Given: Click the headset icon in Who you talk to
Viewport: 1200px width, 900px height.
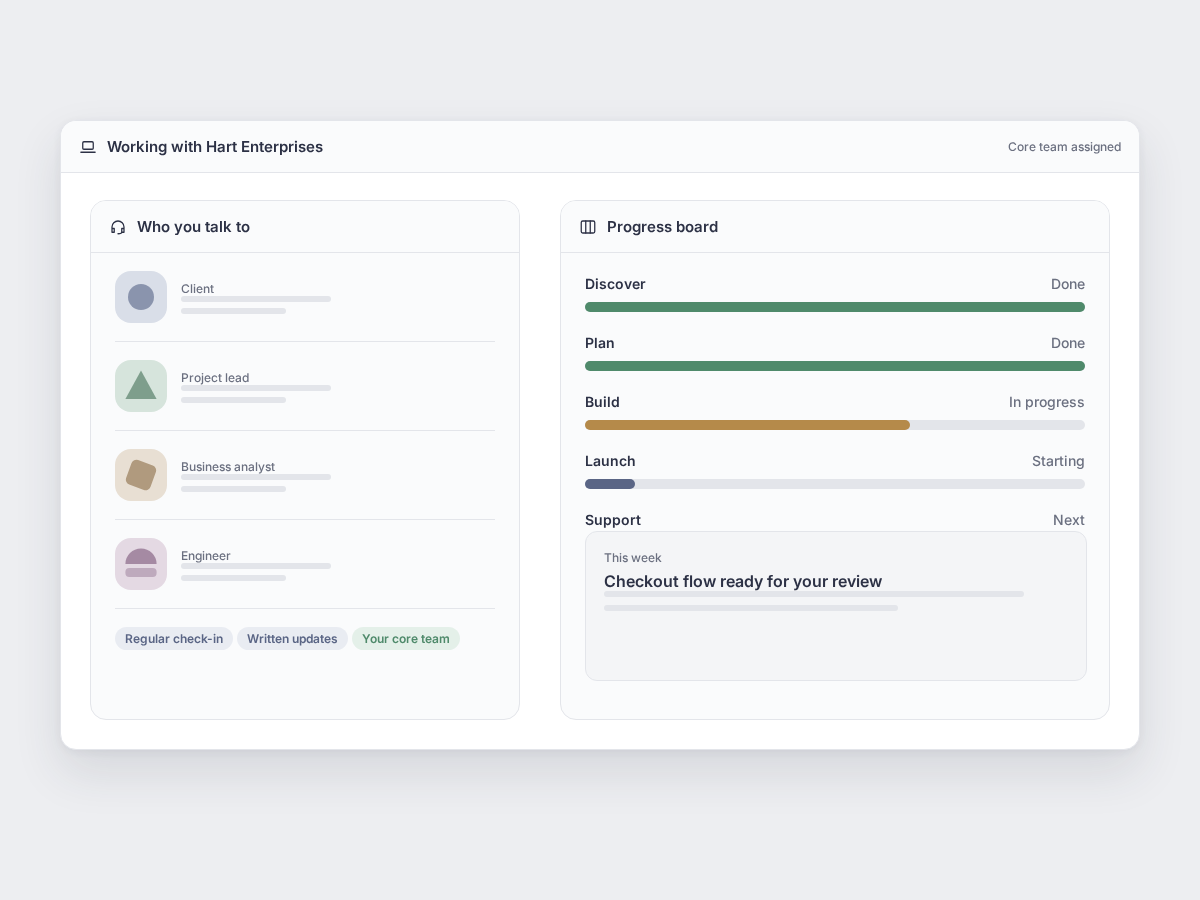Looking at the screenshot, I should [118, 227].
